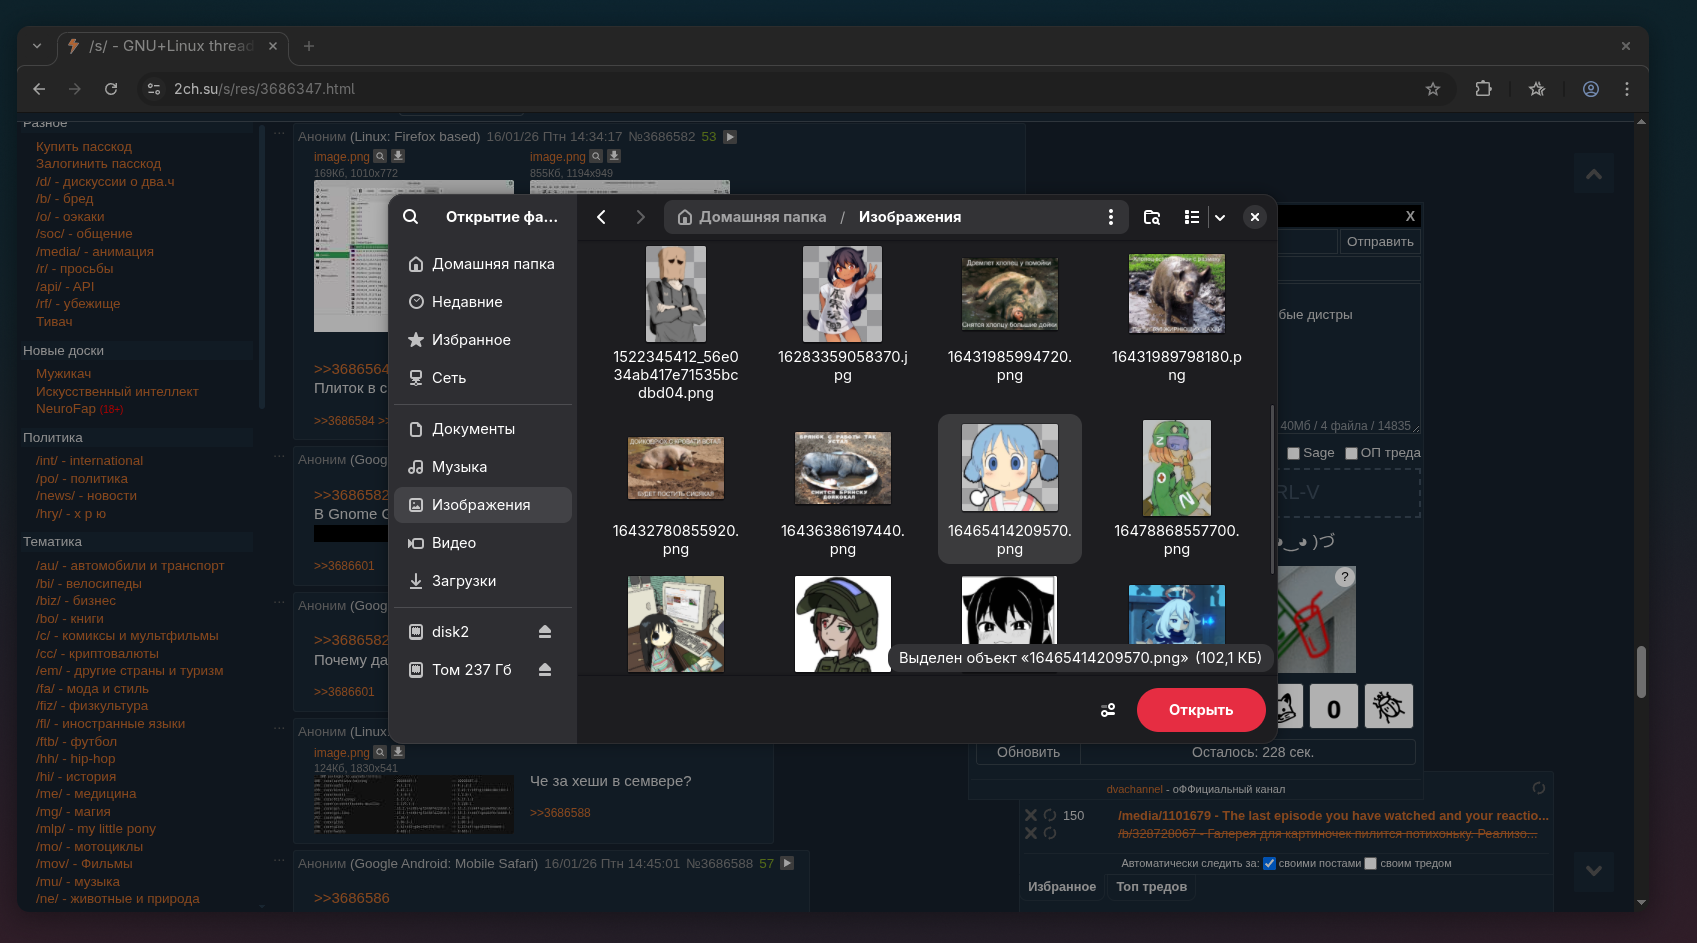Screen dimensions: 1697x943
Task: Click the page scroll-up arrow button
Action: click(x=1594, y=175)
